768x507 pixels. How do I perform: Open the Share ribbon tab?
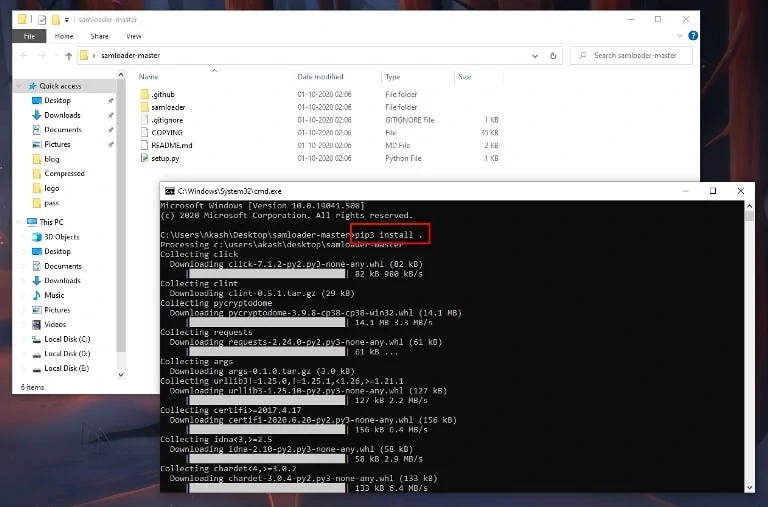point(99,36)
